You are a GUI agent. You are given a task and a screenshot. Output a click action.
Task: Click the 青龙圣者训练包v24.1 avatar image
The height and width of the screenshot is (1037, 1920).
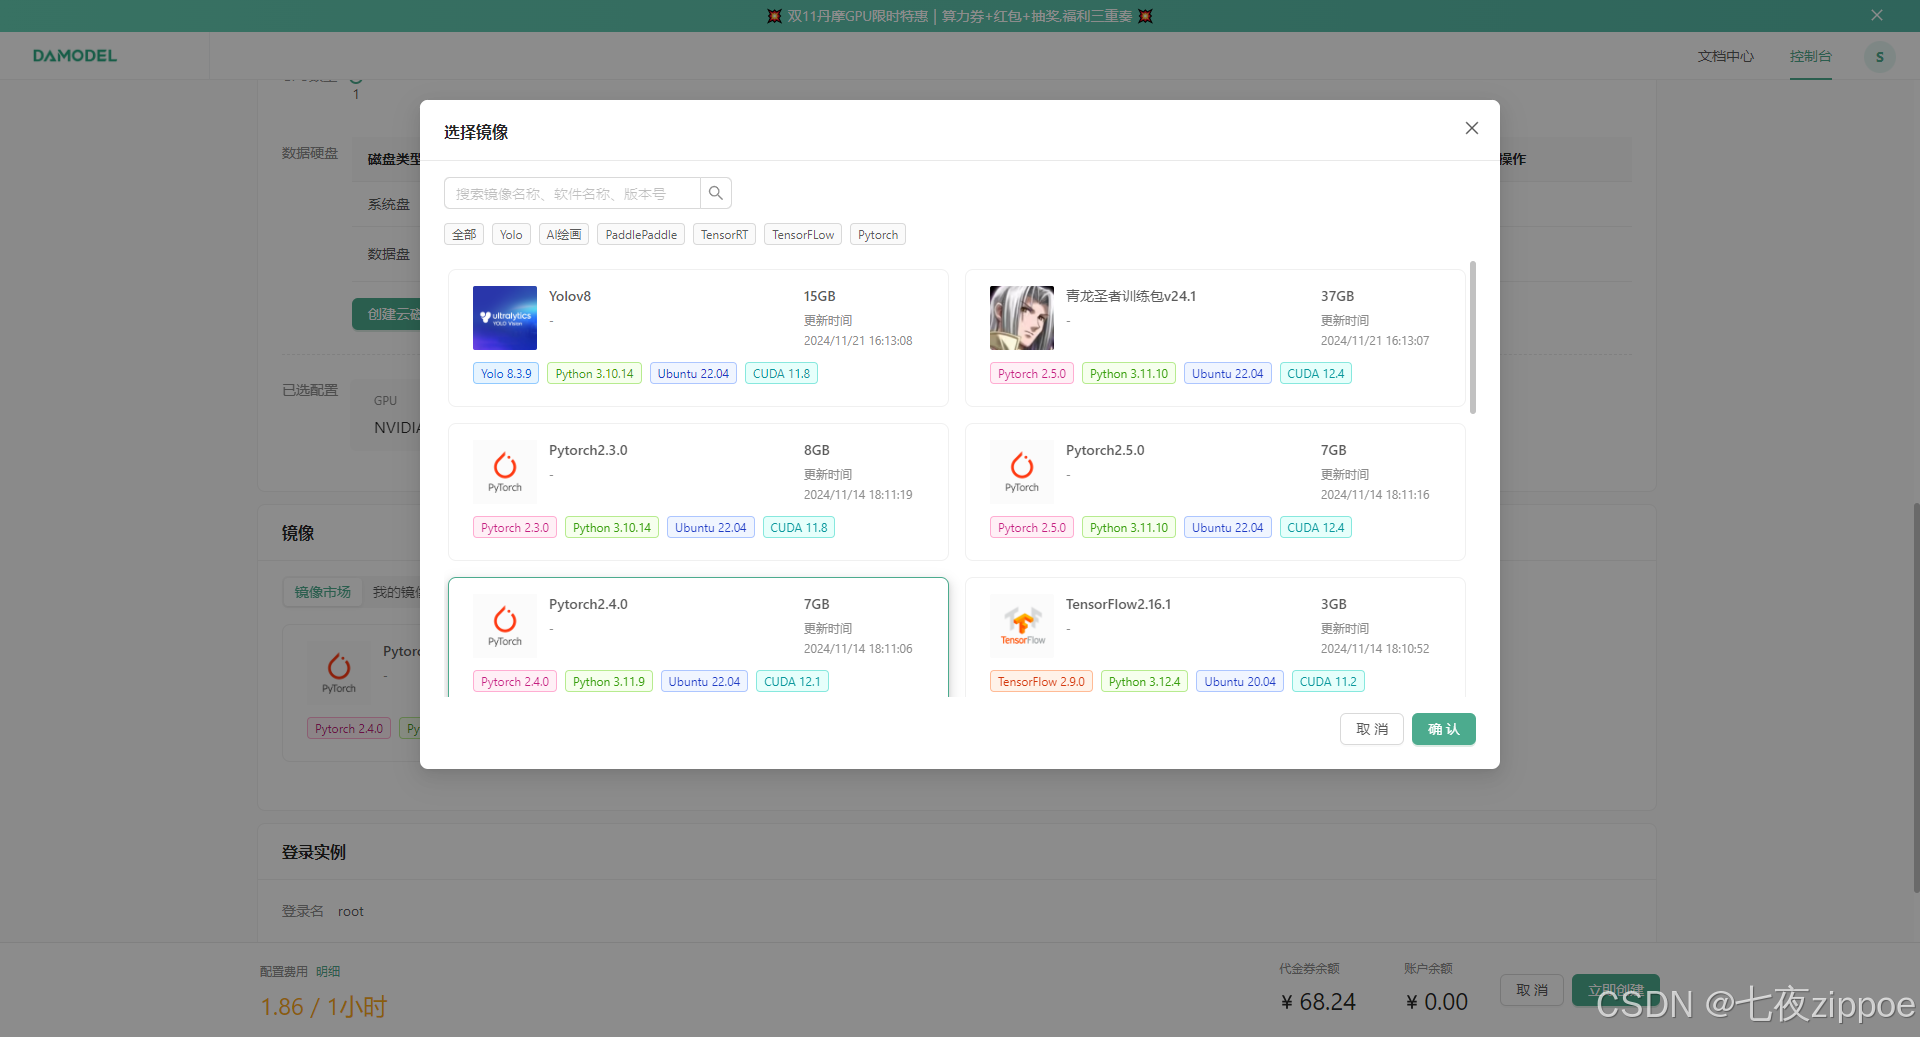click(1022, 318)
